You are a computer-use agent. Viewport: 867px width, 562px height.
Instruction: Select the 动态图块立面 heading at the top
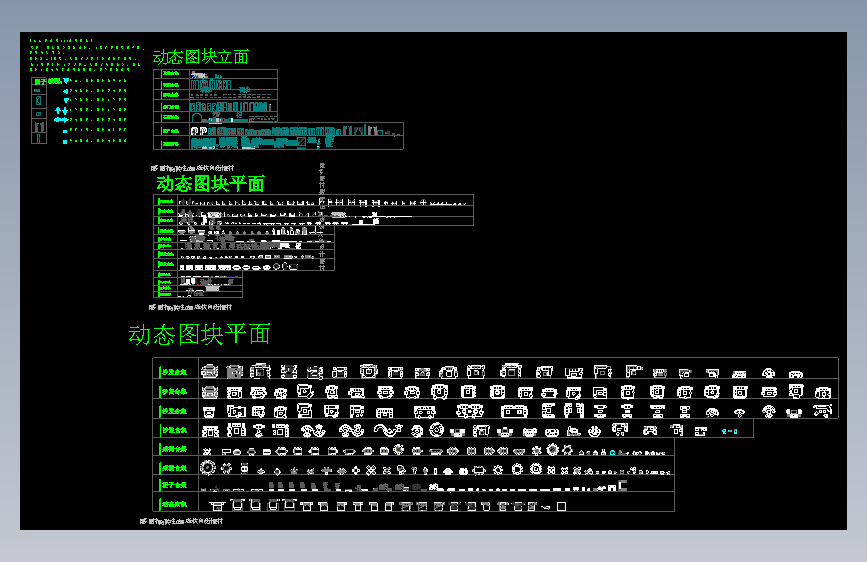pos(201,56)
